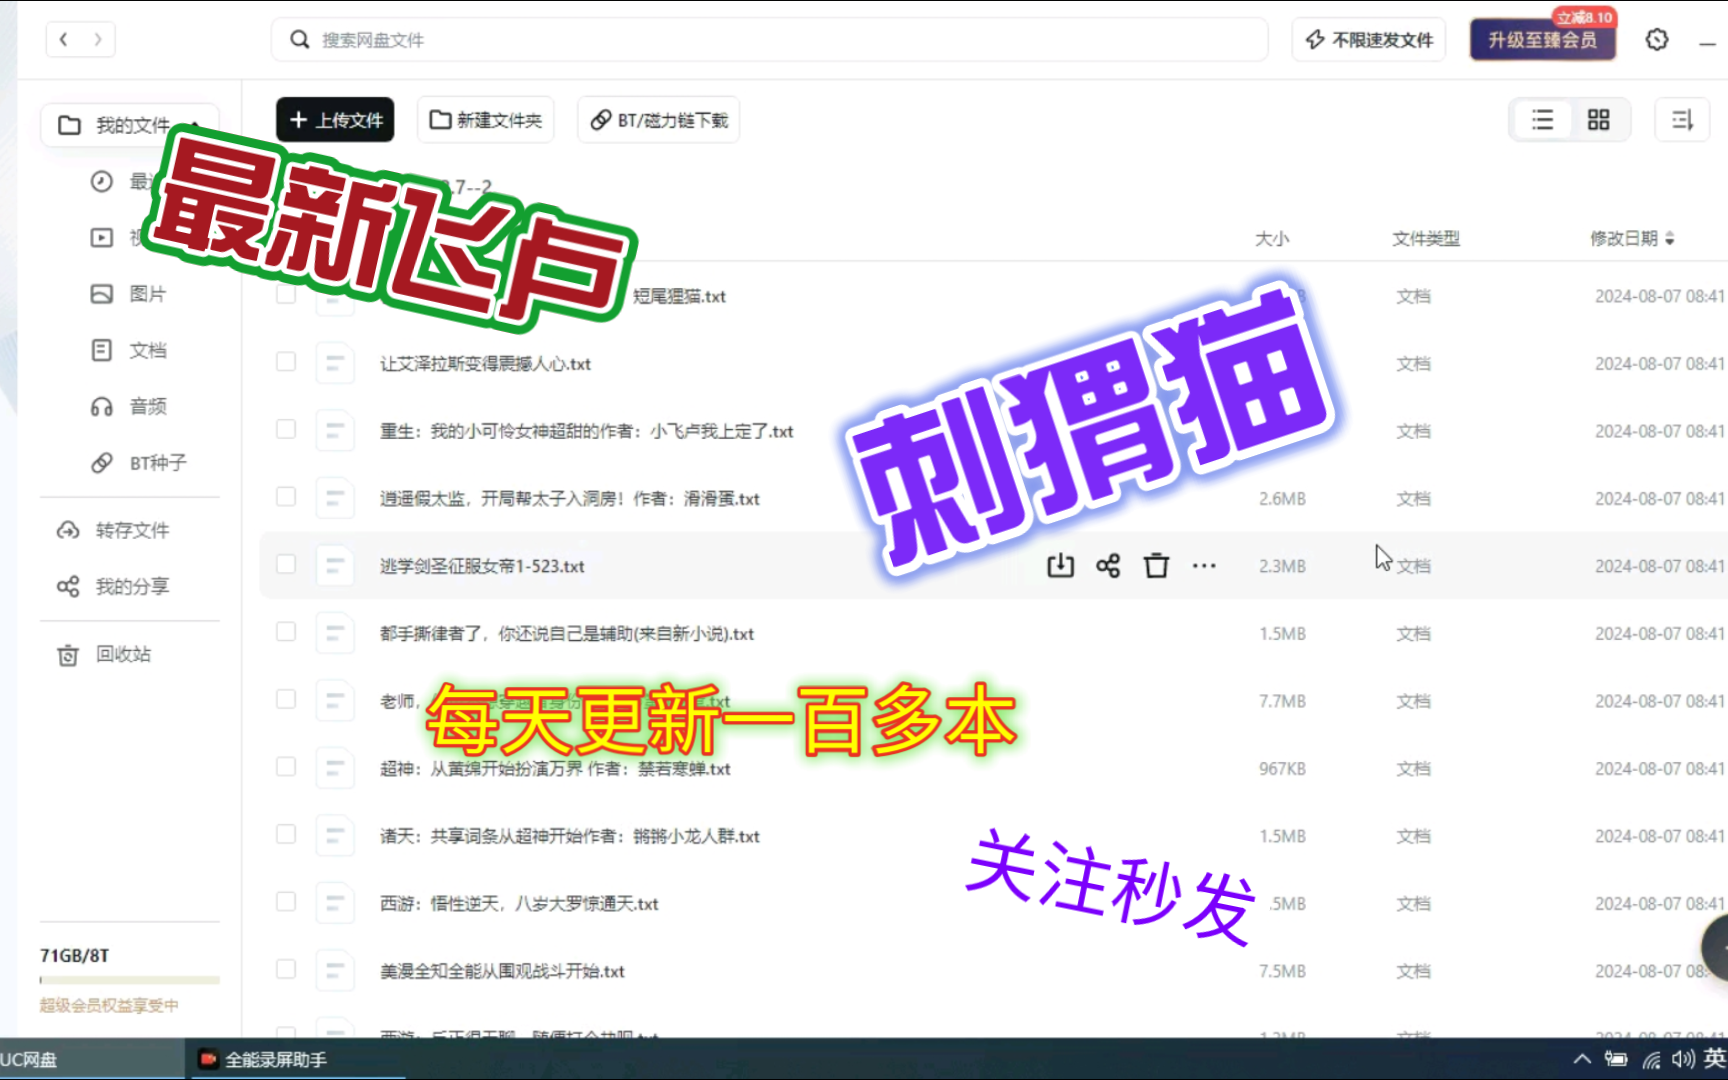Delete 逃学剑圣征服女帝1-523.txt with trash icon
Viewport: 1728px width, 1080px height.
[x=1156, y=566]
